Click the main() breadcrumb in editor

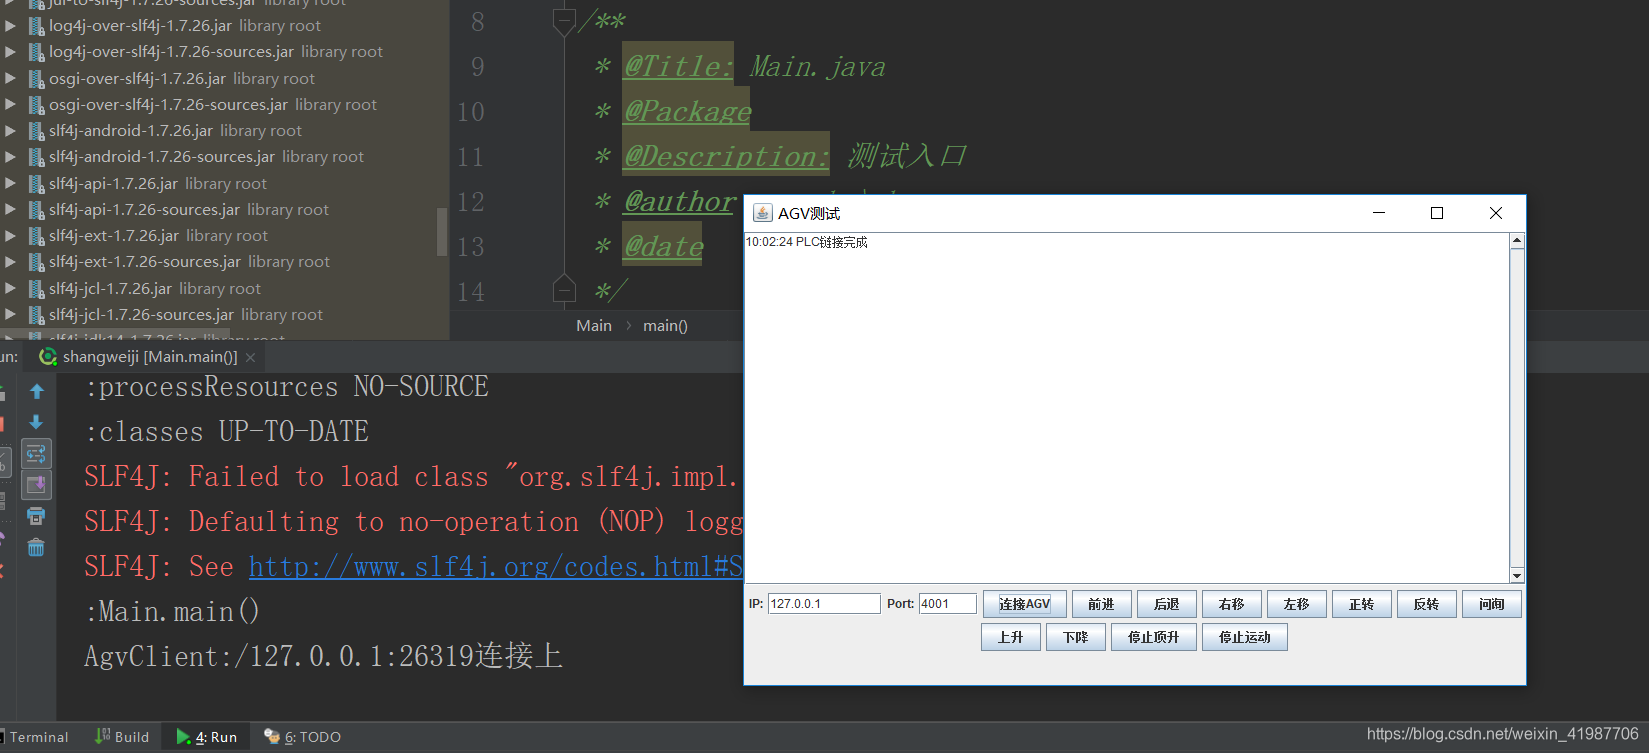(665, 325)
